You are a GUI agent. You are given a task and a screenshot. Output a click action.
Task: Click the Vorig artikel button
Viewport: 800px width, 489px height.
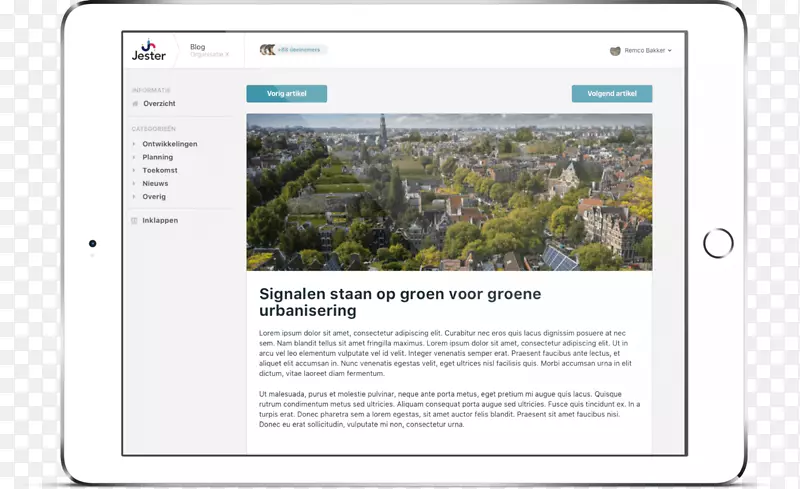[x=286, y=94]
